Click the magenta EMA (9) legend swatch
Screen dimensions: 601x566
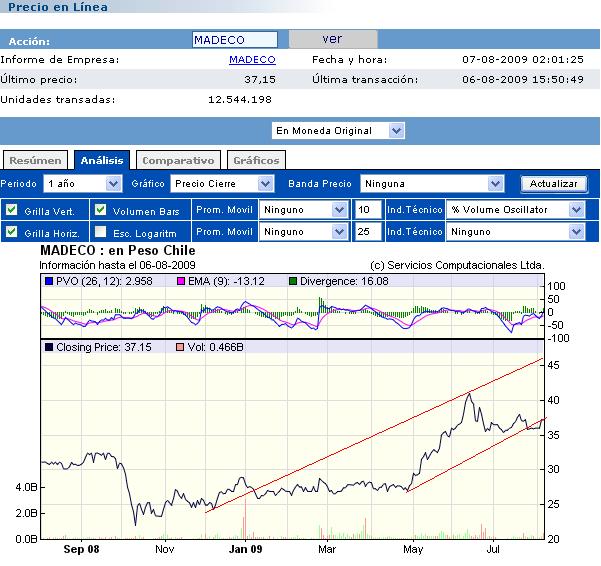[181, 281]
